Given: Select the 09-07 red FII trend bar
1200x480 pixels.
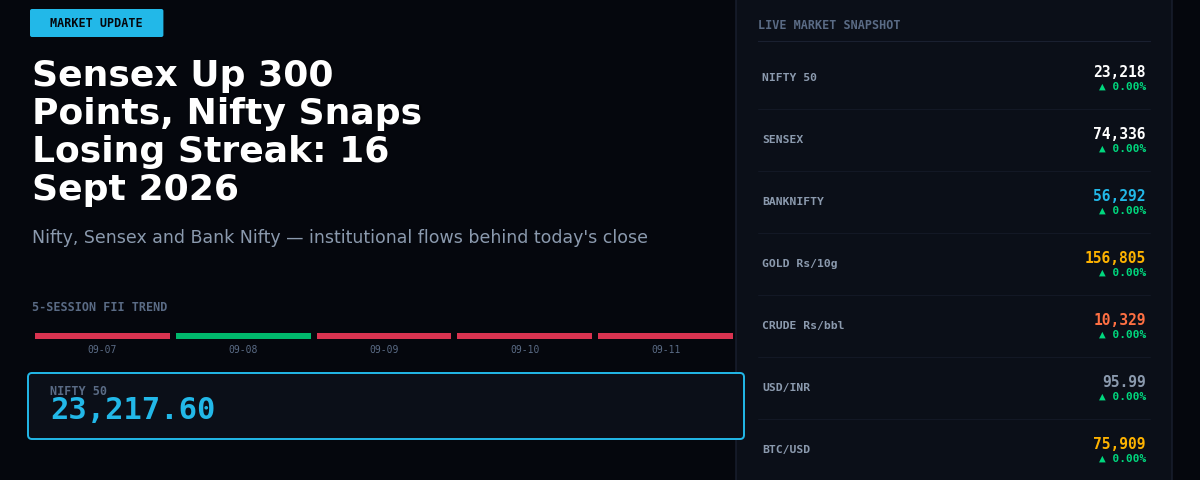Looking at the screenshot, I should tap(102, 336).
